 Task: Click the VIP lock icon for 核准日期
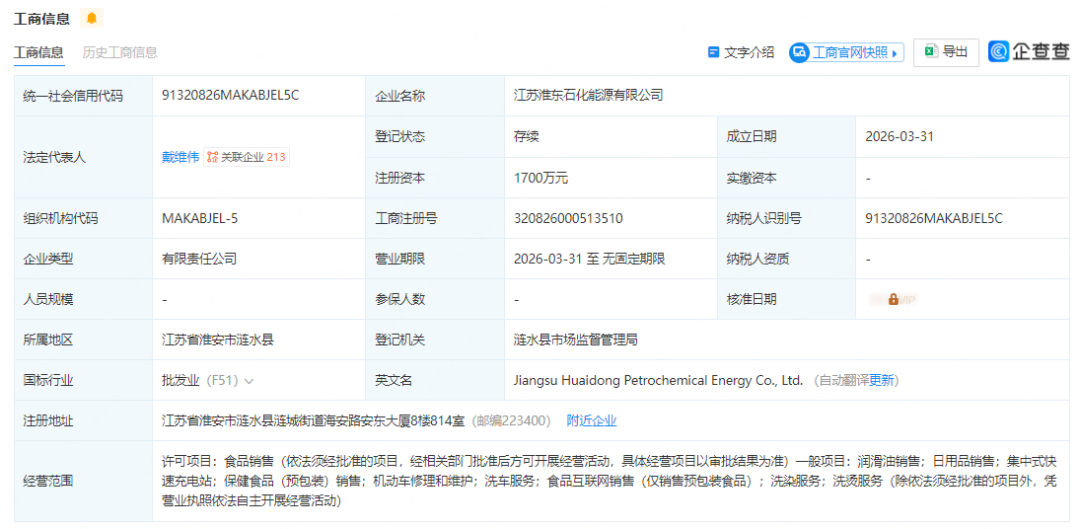tap(893, 300)
